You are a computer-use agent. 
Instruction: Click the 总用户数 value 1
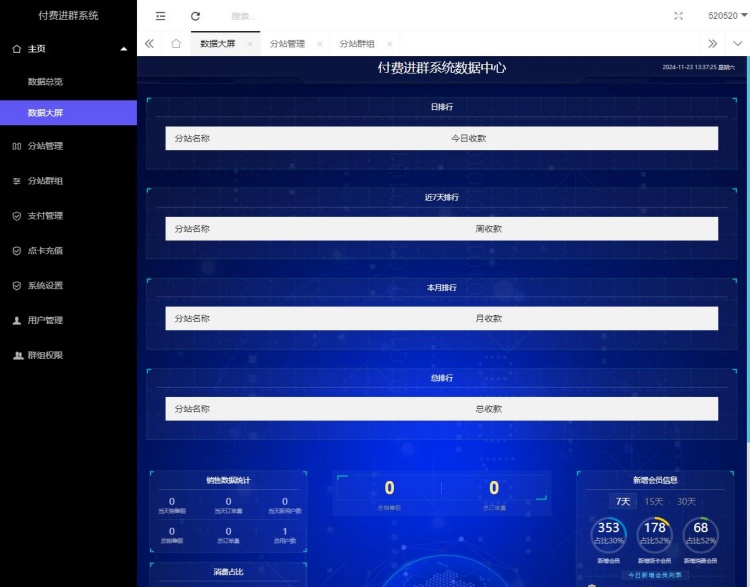tap(285, 532)
